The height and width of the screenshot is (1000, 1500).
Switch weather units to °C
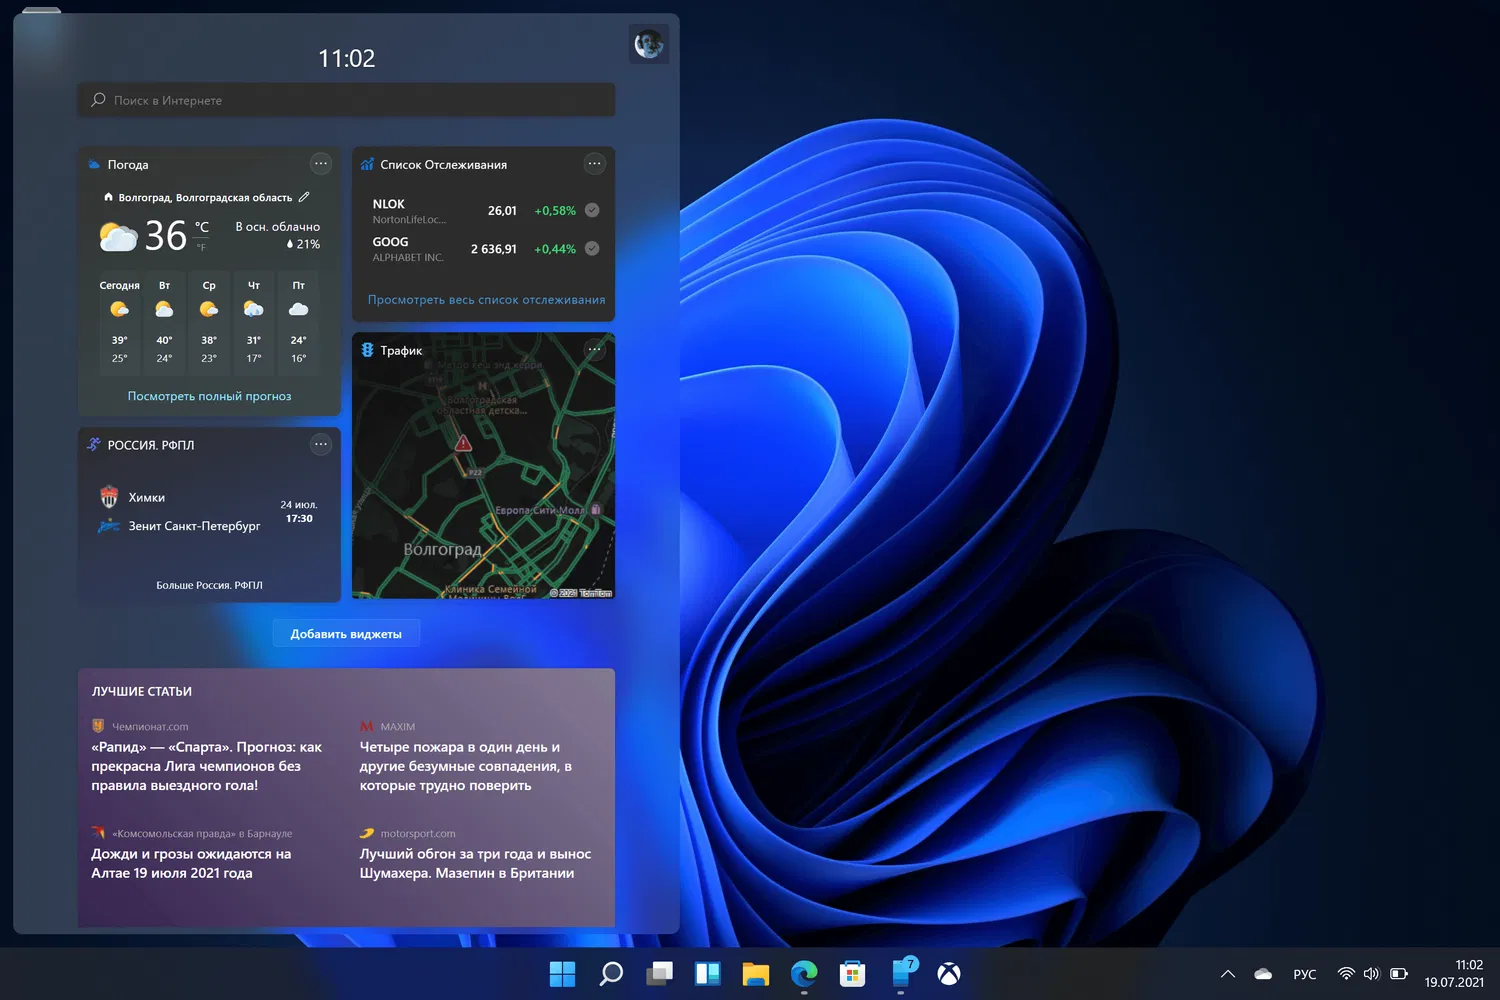pyautogui.click(x=202, y=227)
